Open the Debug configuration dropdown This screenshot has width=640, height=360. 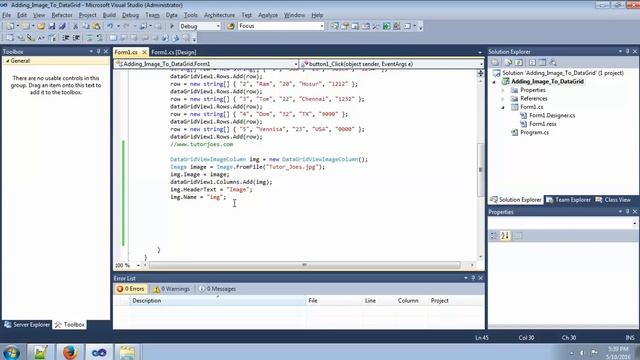[218, 26]
